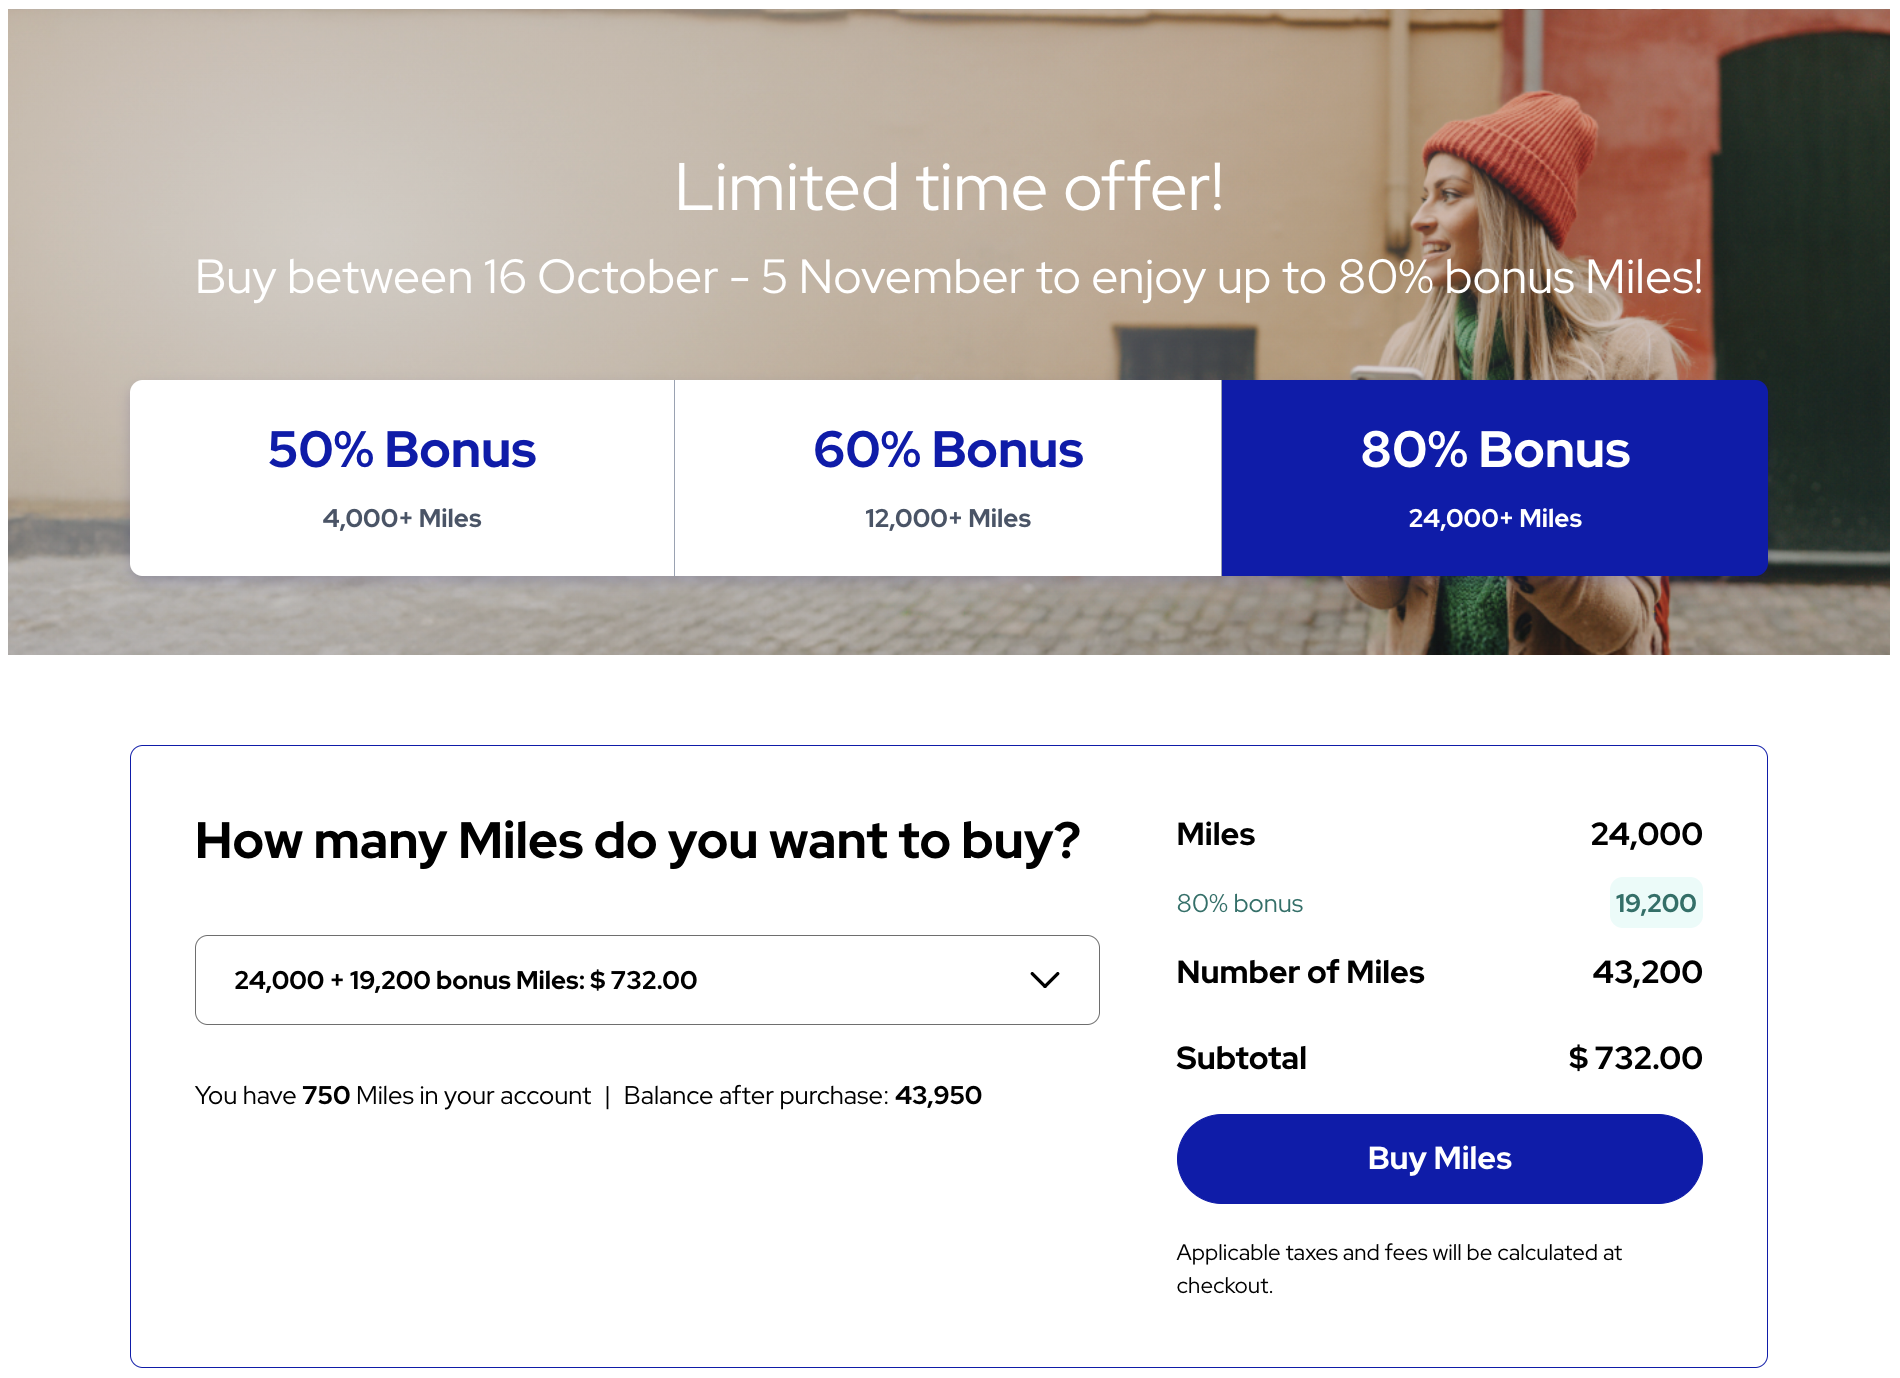Click the "You have 750 Miles" account text

(392, 1096)
